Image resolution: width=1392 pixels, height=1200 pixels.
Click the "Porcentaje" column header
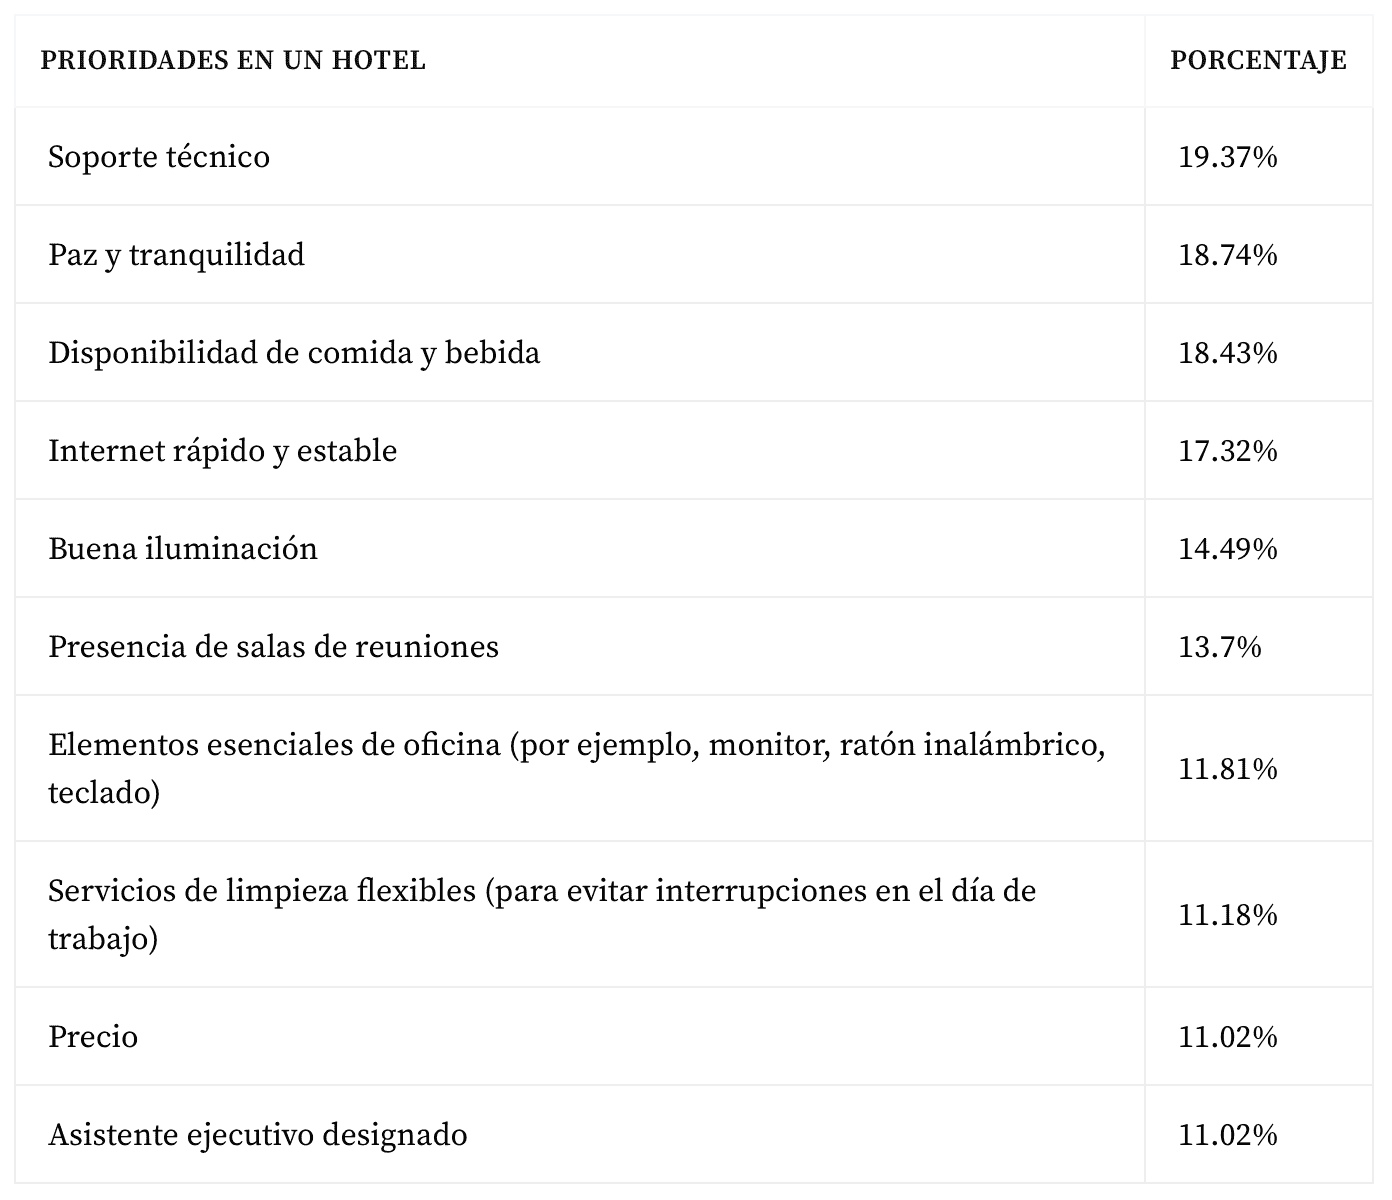point(1258,60)
